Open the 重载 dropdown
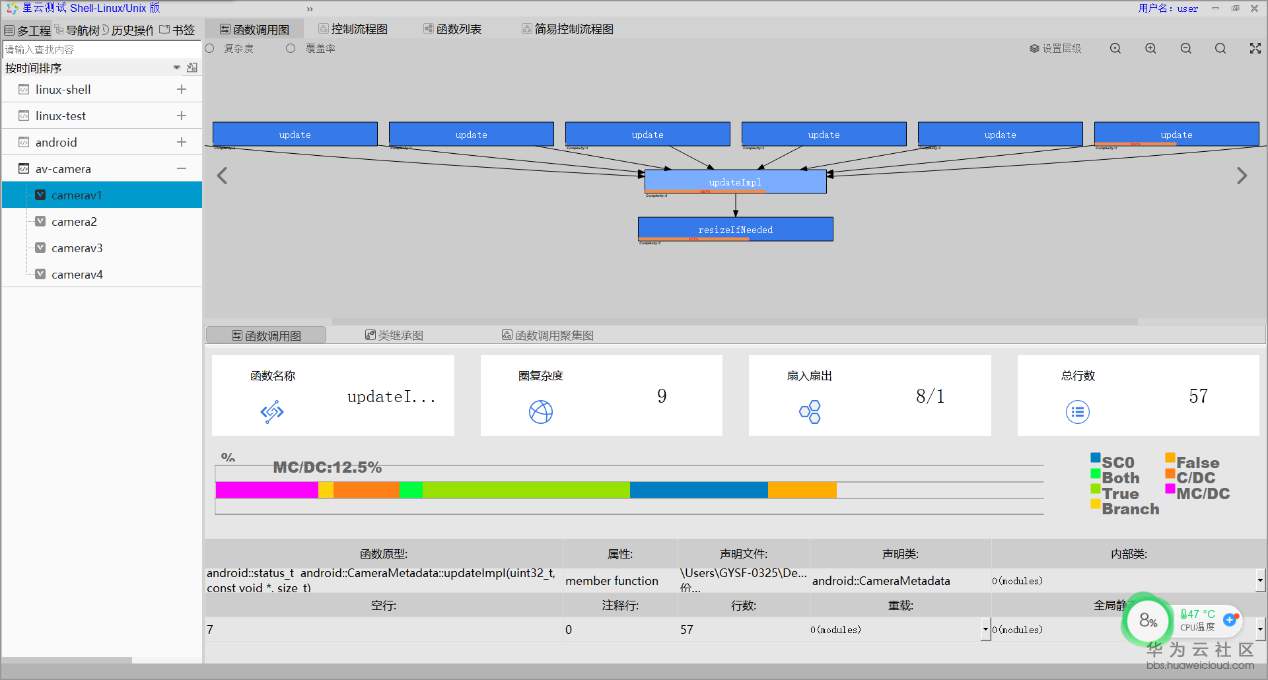Image resolution: width=1268 pixels, height=680 pixels. click(985, 629)
